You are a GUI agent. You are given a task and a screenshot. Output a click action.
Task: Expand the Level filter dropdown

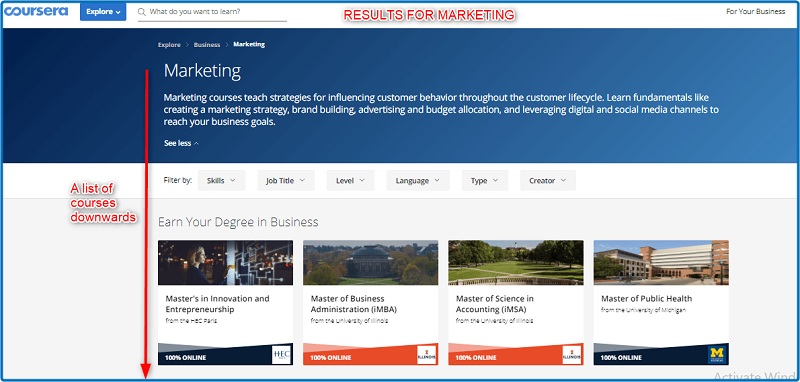(x=351, y=181)
